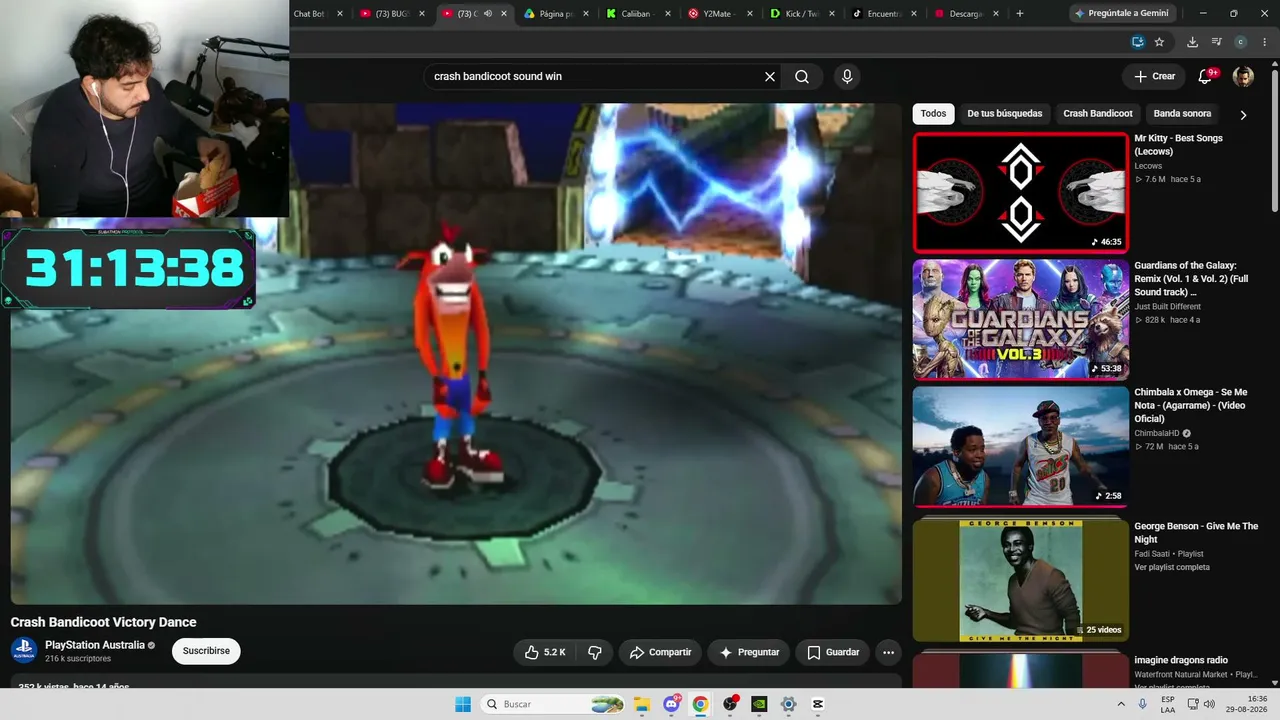Open NVIDIA app from taskbar

point(759,704)
